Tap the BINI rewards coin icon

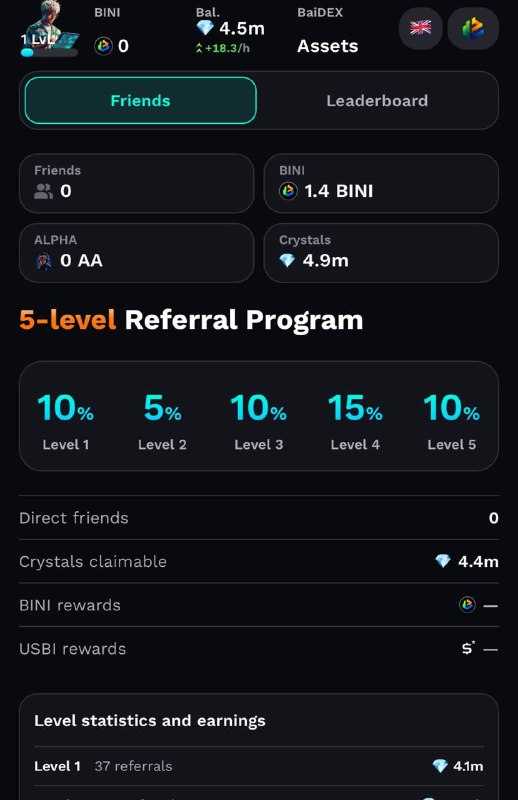467,605
